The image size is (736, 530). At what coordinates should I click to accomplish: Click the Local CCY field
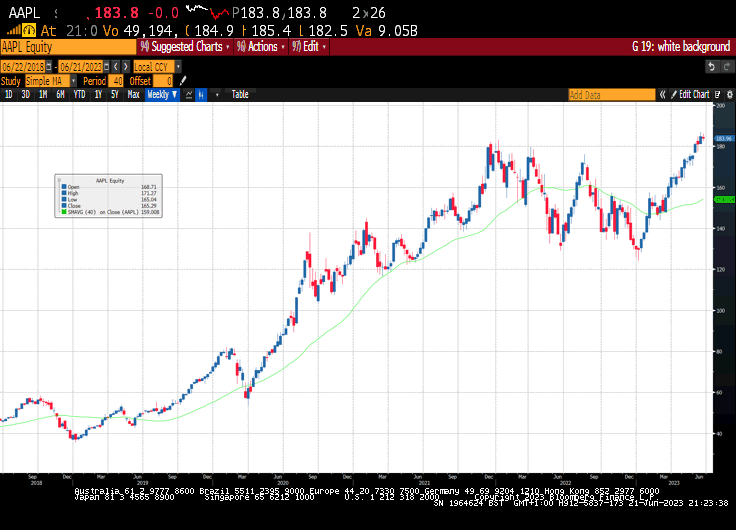[154, 67]
